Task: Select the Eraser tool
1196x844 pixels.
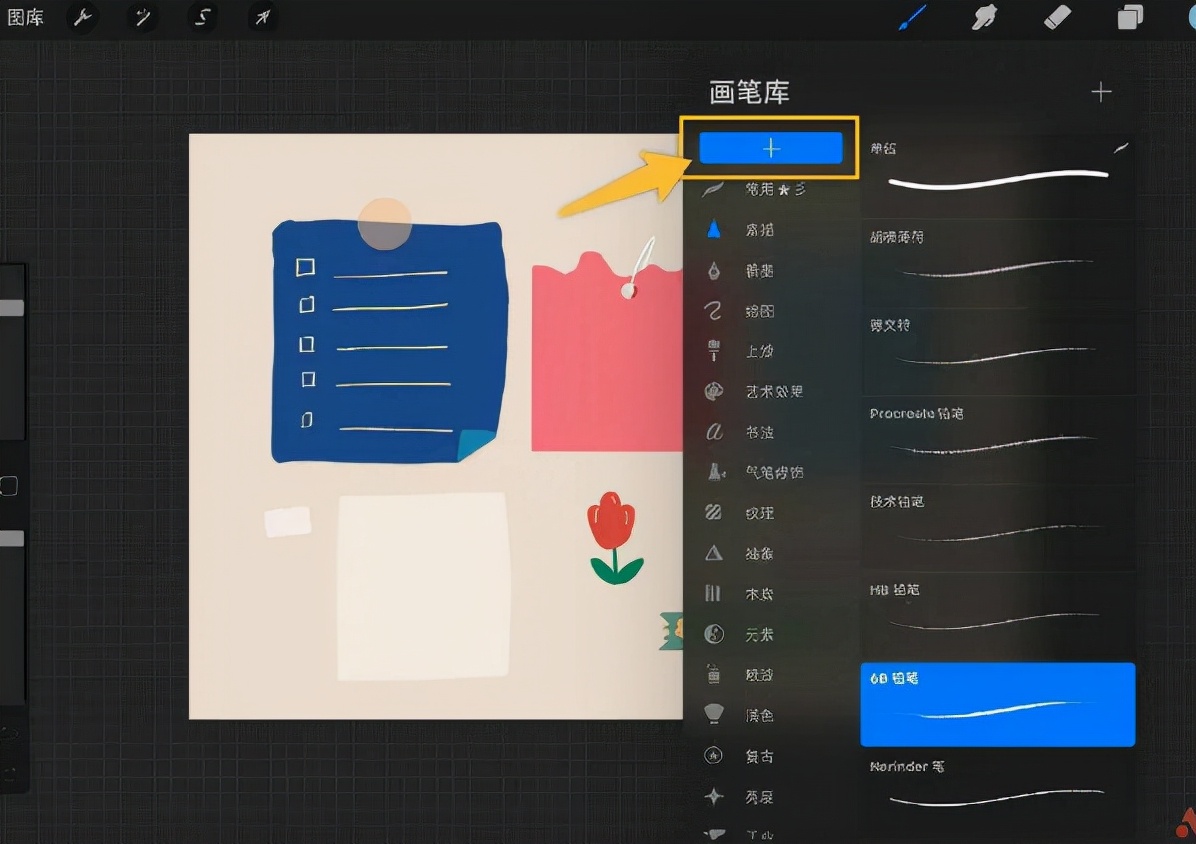Action: (x=1058, y=17)
